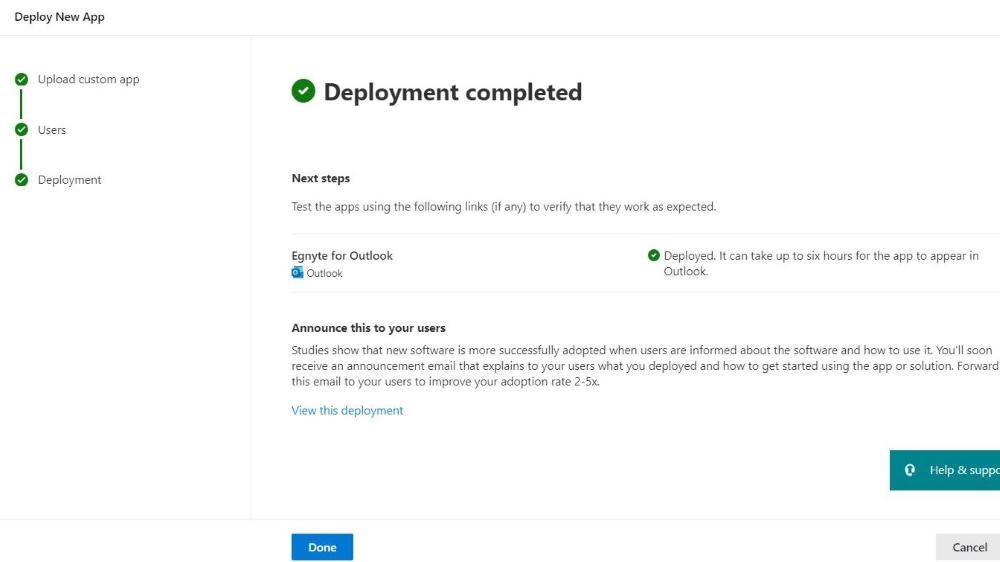Click the Announce this to your users heading
1000x562 pixels.
pyautogui.click(x=369, y=328)
